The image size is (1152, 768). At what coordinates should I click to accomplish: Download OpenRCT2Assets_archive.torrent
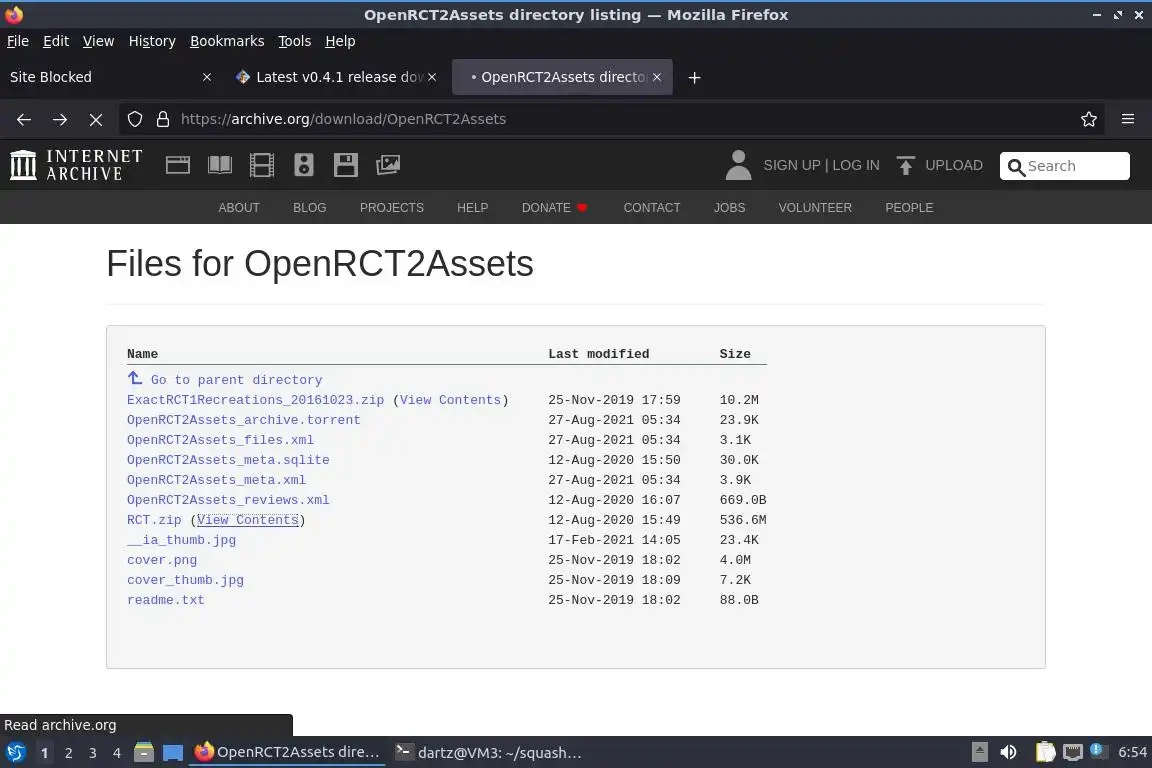[243, 420]
